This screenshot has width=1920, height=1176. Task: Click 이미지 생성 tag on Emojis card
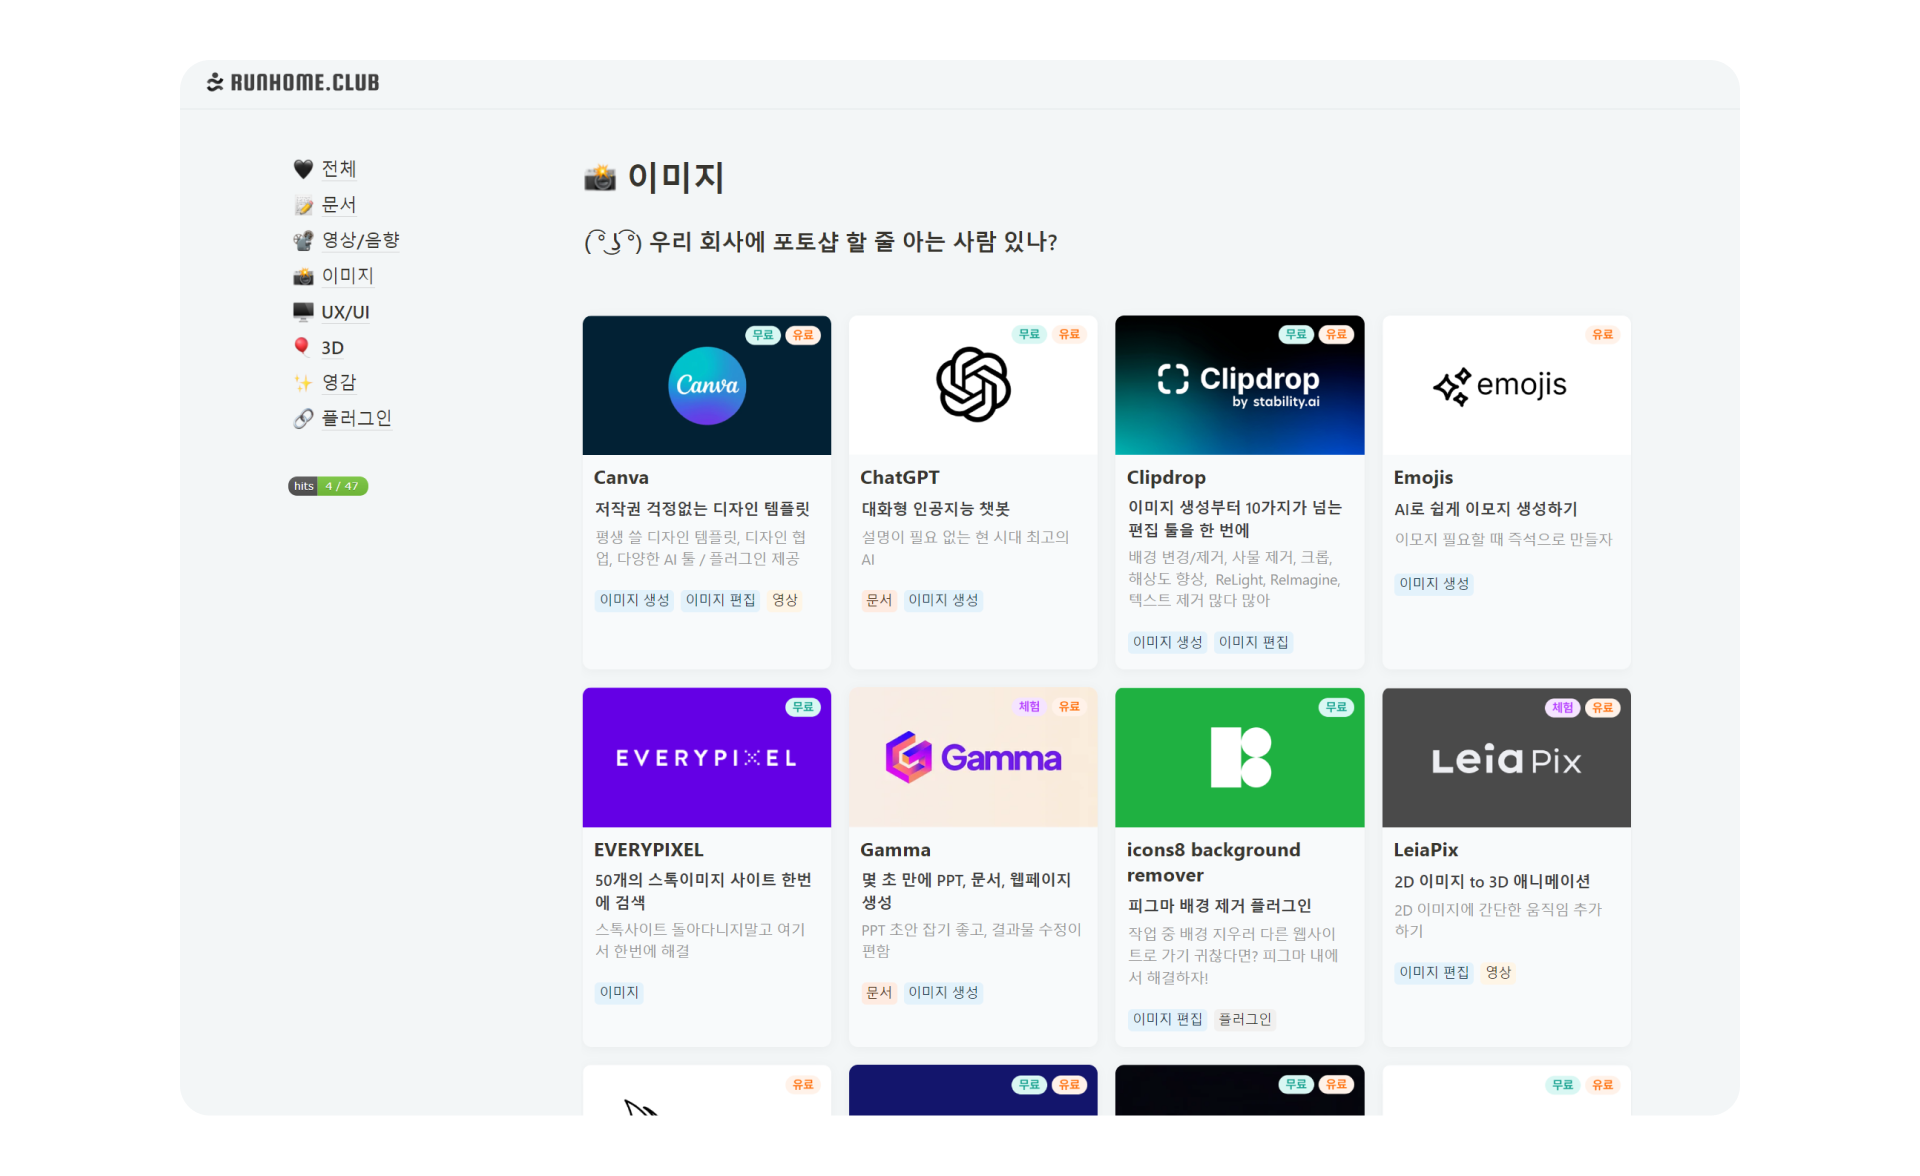1434,583
